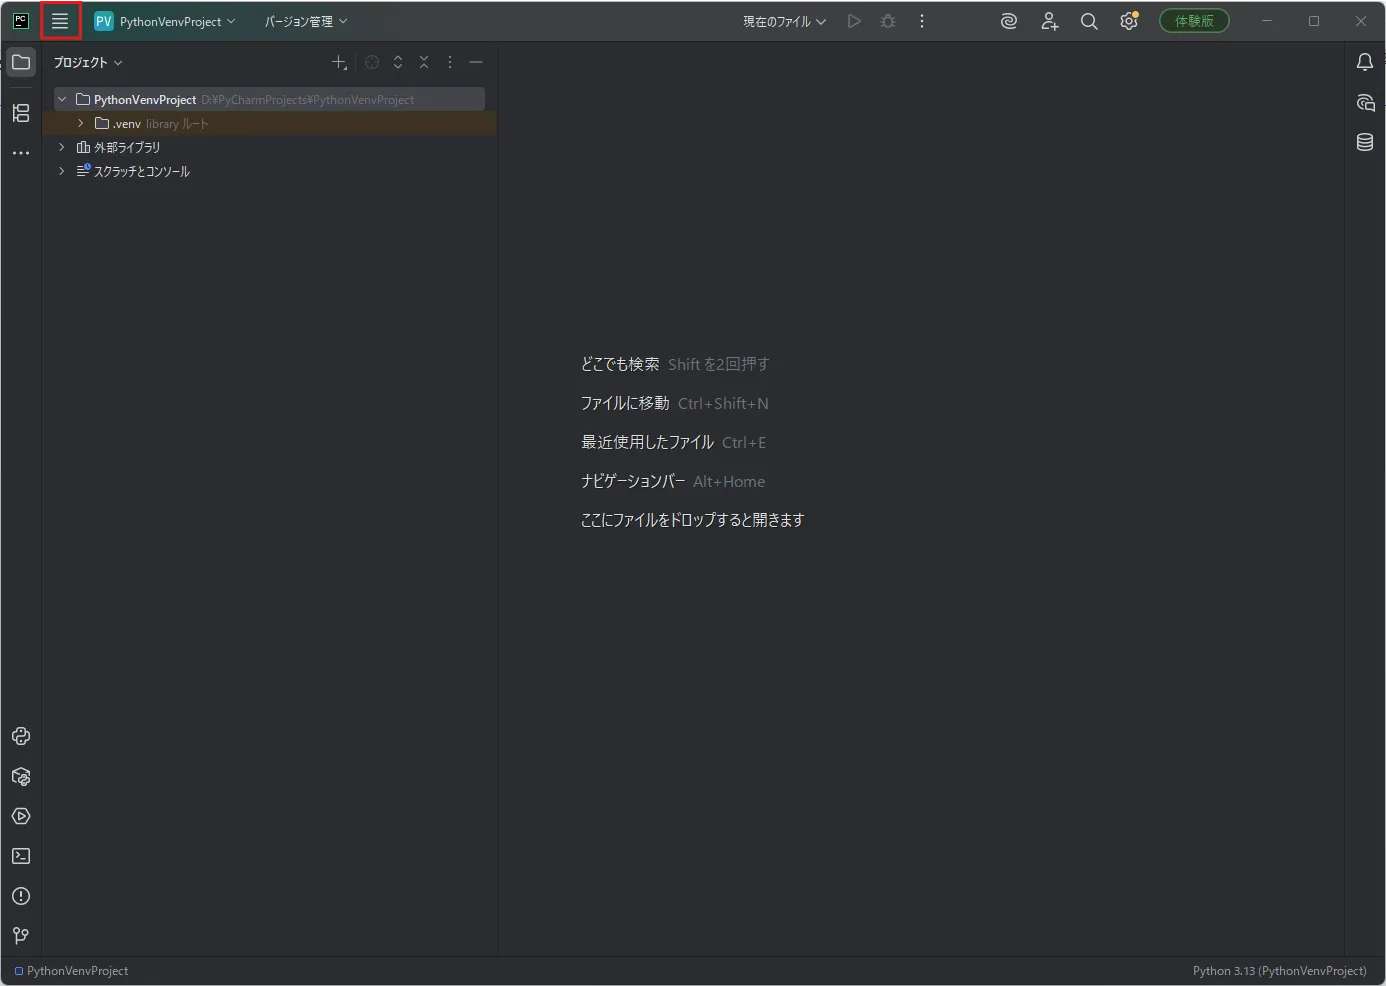The width and height of the screenshot is (1386, 986).
Task: Click 最近使用したファイル hint text
Action: pyautogui.click(x=647, y=442)
